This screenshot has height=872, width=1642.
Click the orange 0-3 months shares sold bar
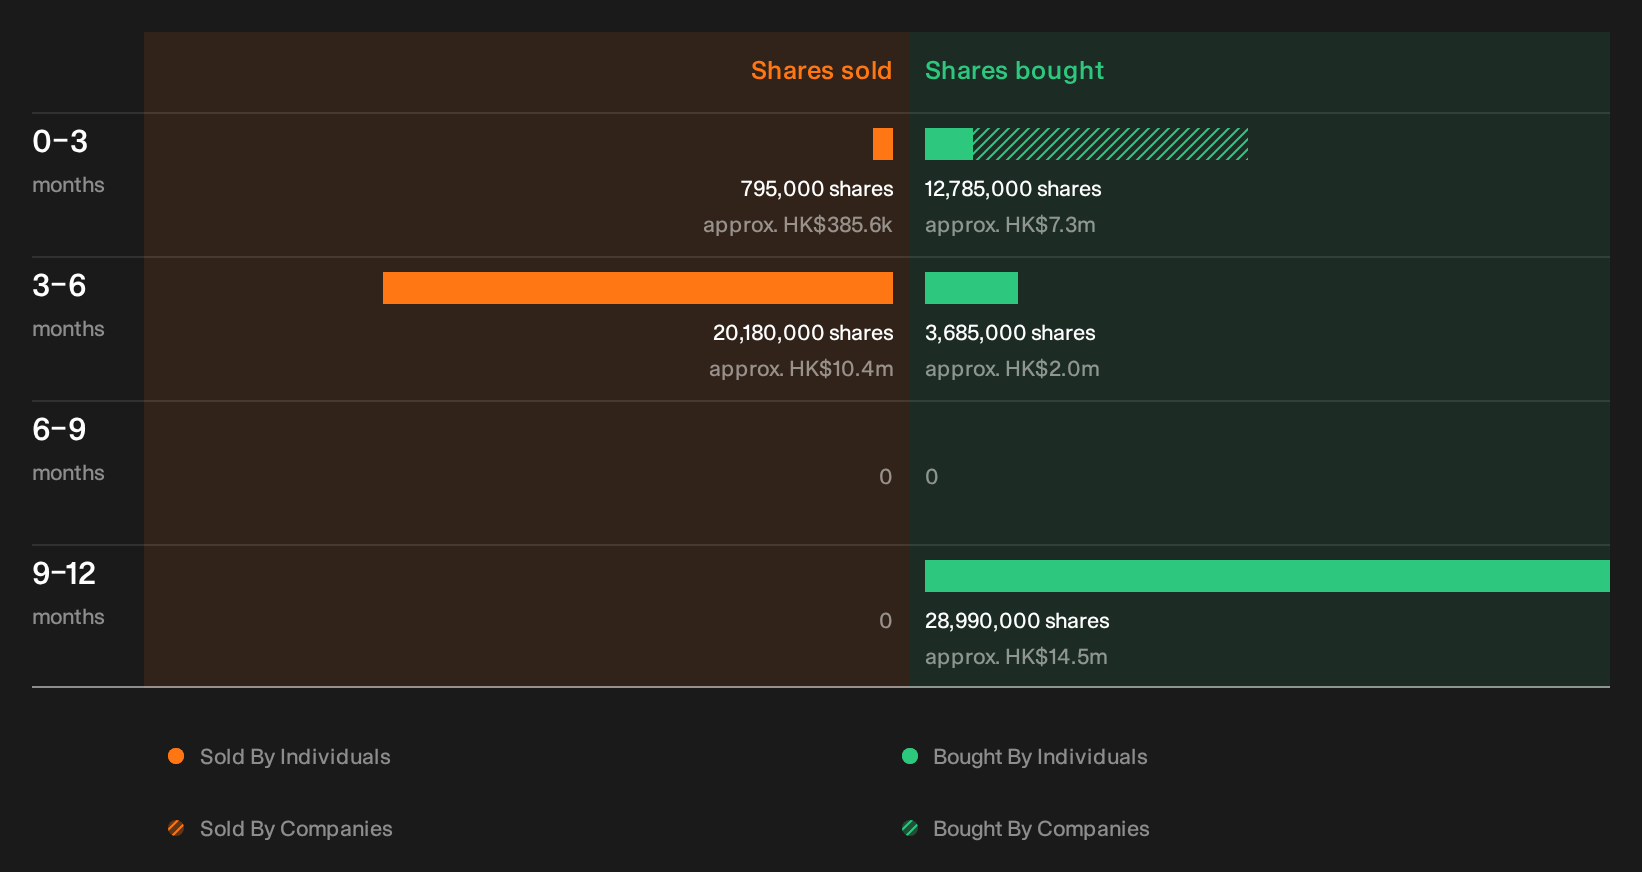(883, 144)
